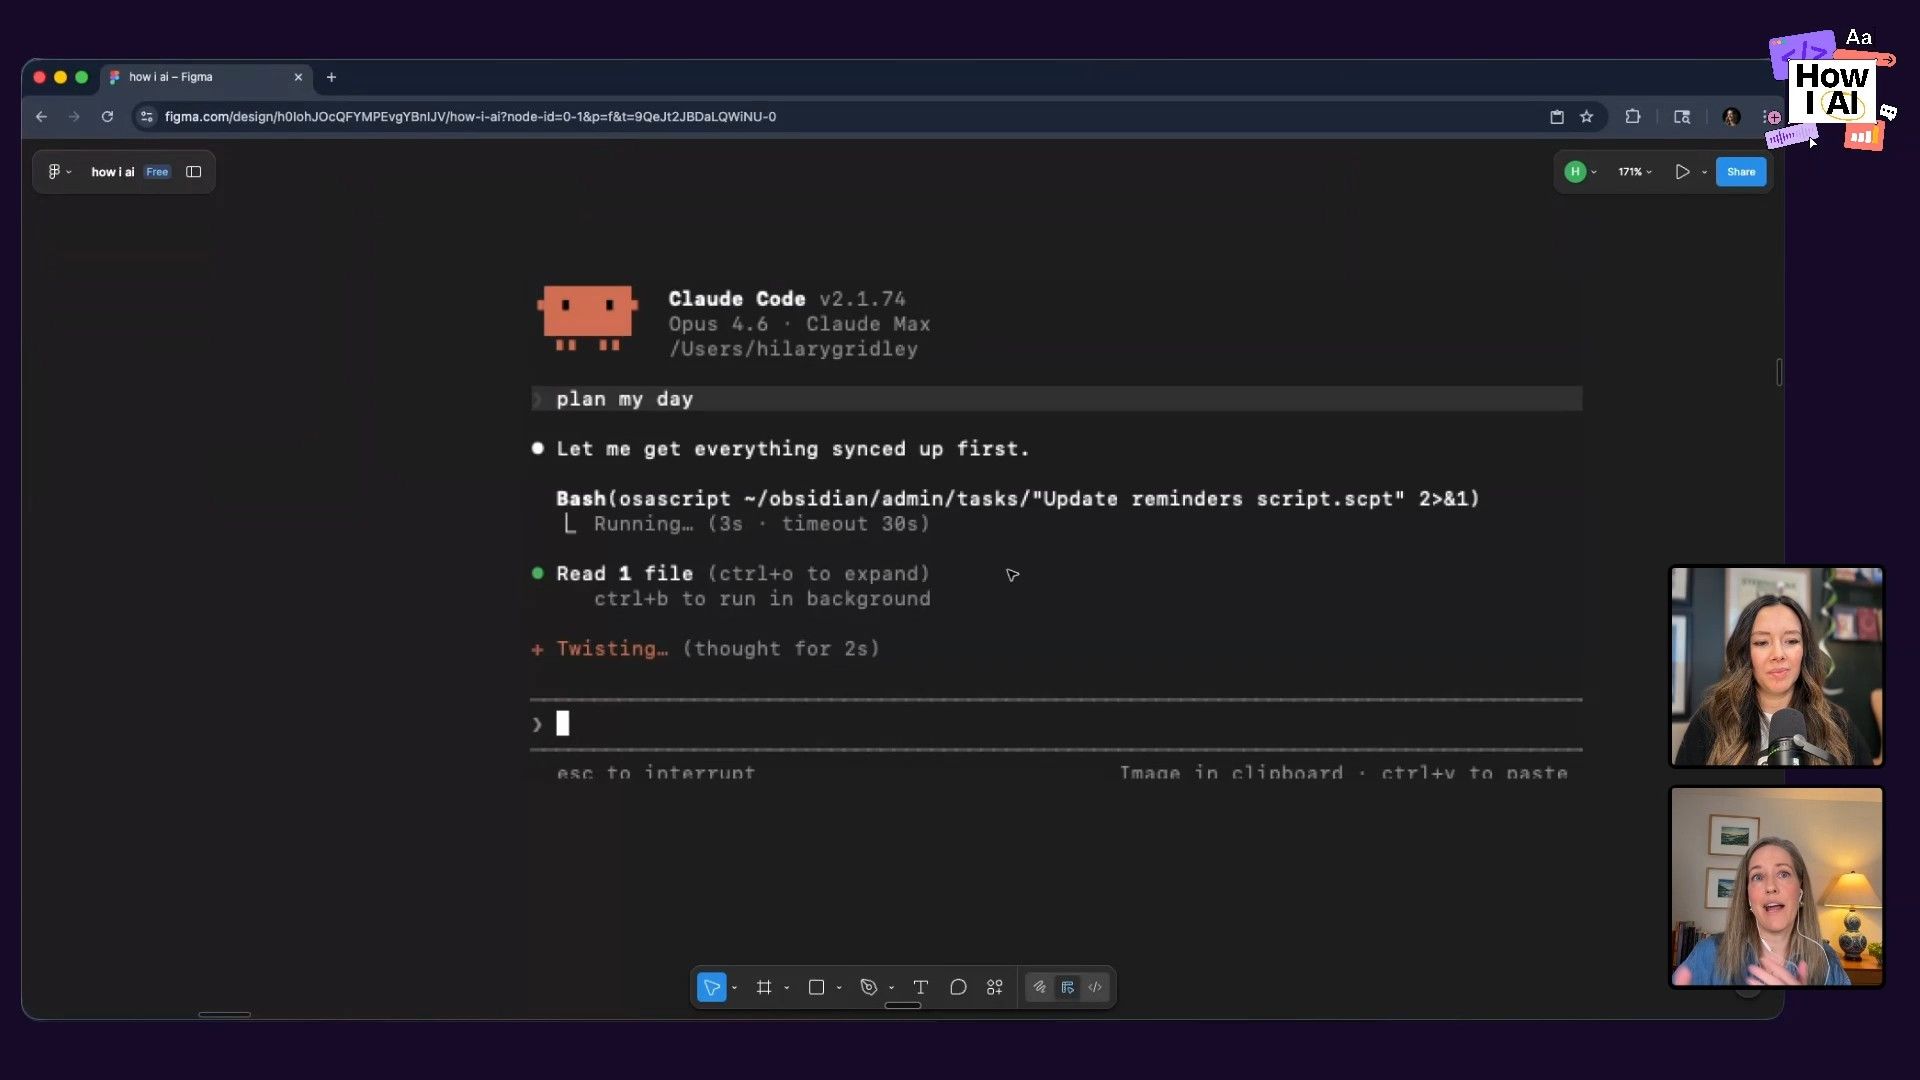This screenshot has height=1080, width=1920.
Task: Click the 'how i ai' file name
Action: (112, 172)
